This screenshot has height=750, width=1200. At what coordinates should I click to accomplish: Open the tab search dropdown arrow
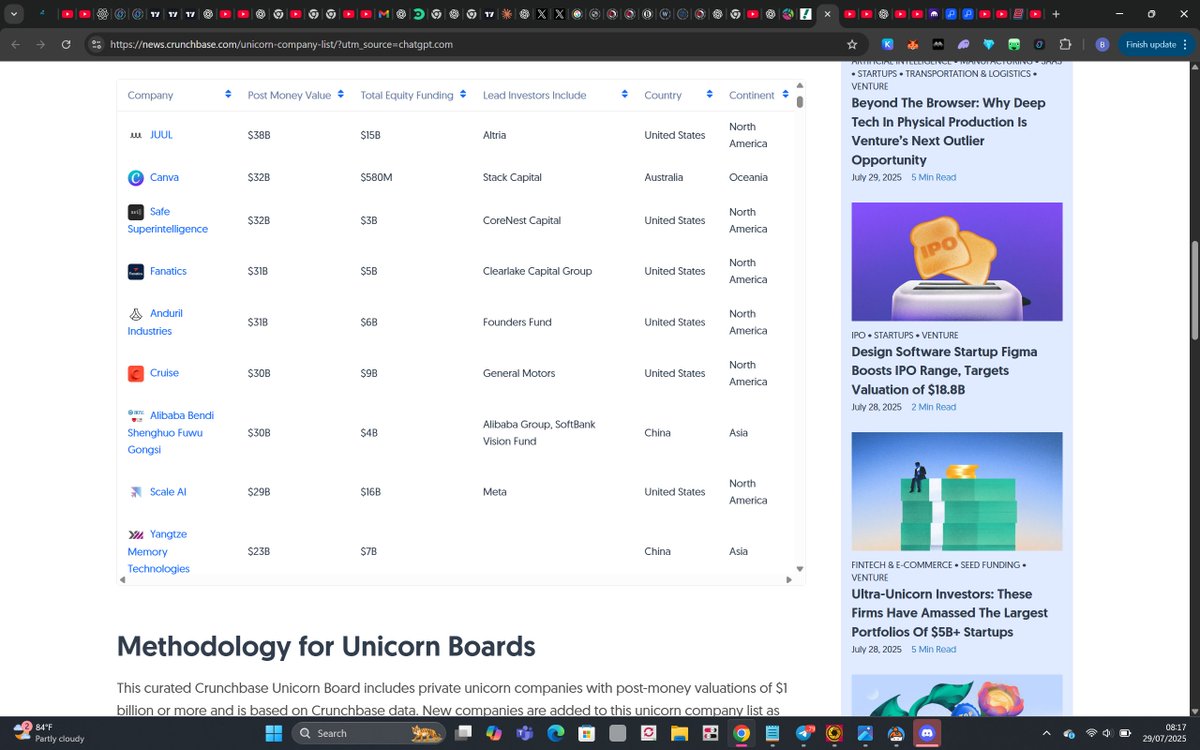click(14, 14)
